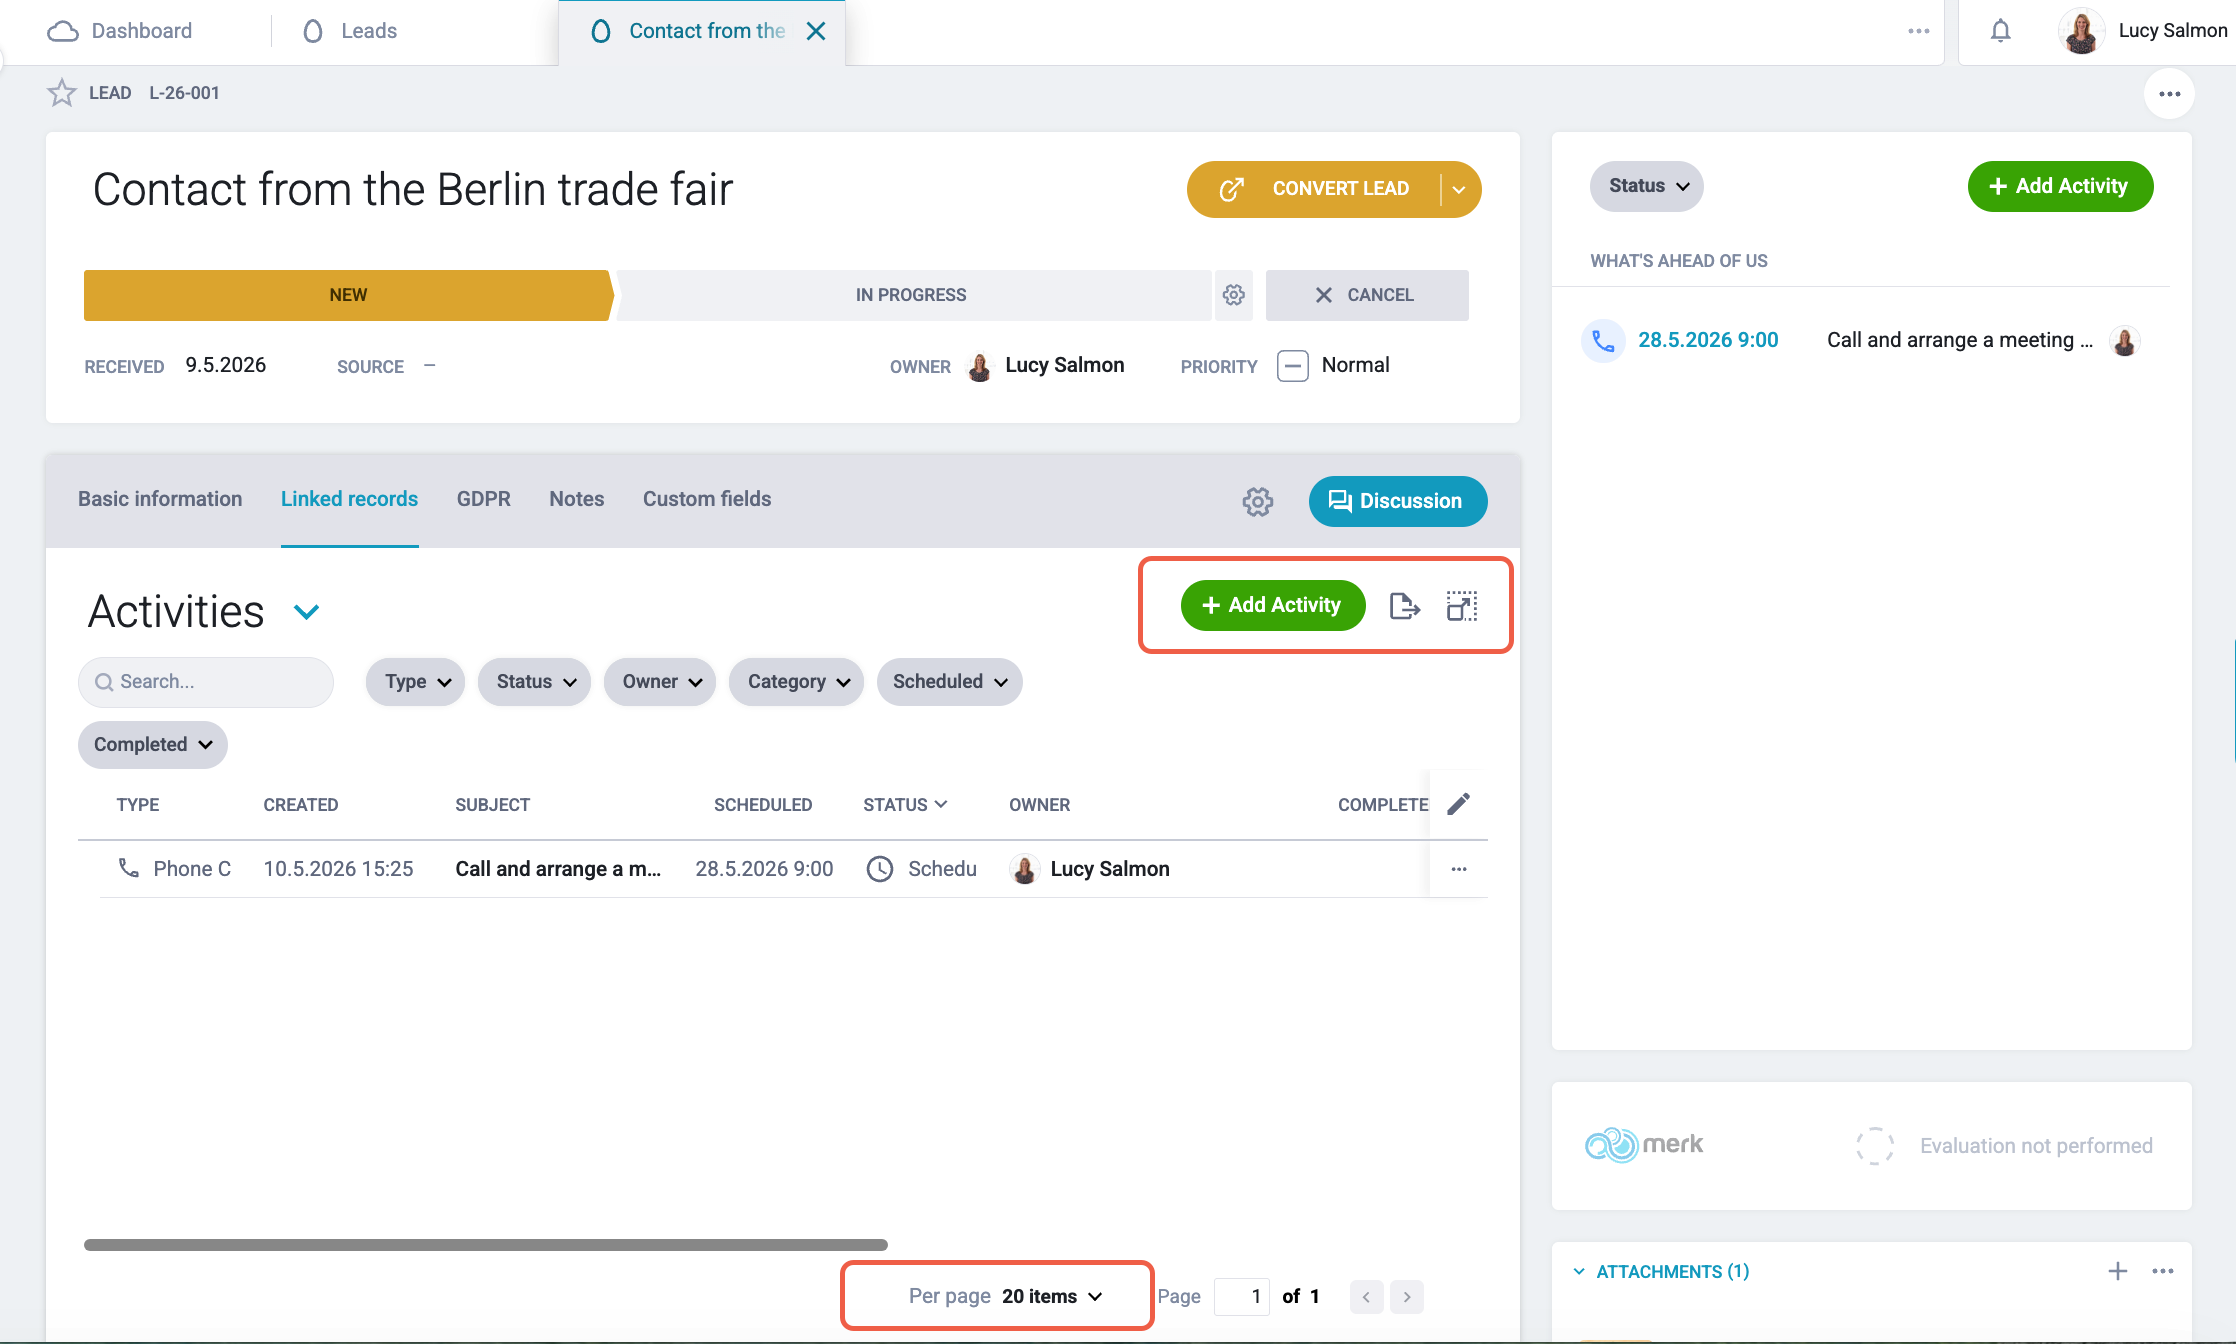The width and height of the screenshot is (2236, 1344).
Task: Click the Merk logo
Action: [1644, 1145]
